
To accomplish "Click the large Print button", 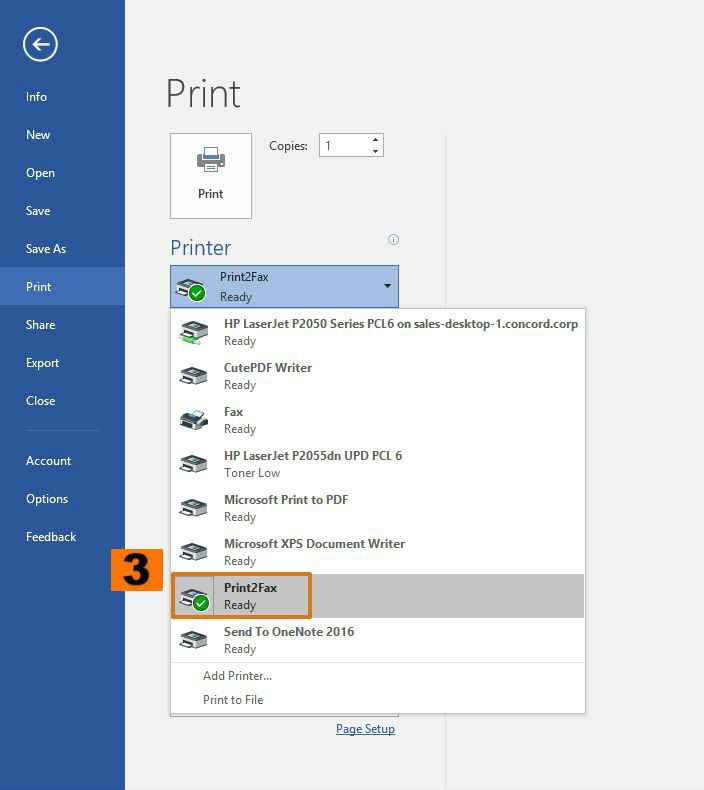I will (210, 175).
